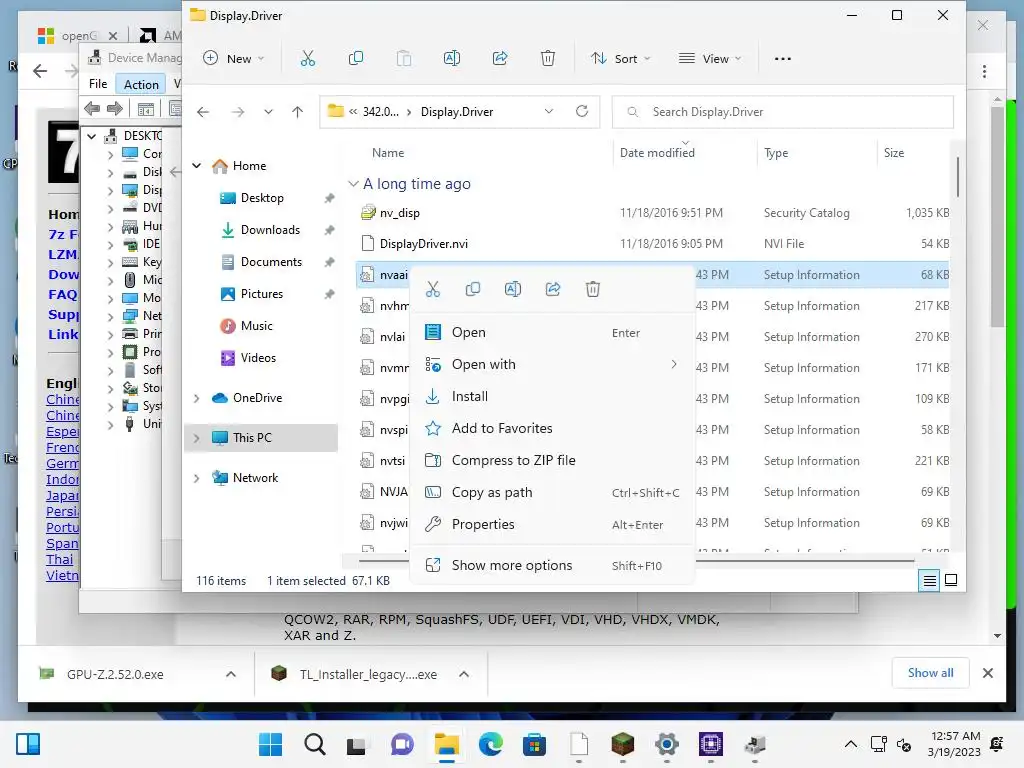Click the Copy icon in Explorer toolbar
1024x768 pixels.
coord(356,59)
